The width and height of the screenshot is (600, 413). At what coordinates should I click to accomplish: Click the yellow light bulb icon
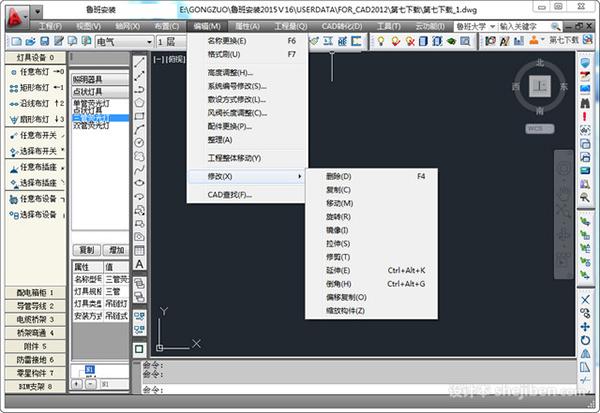(x=381, y=41)
